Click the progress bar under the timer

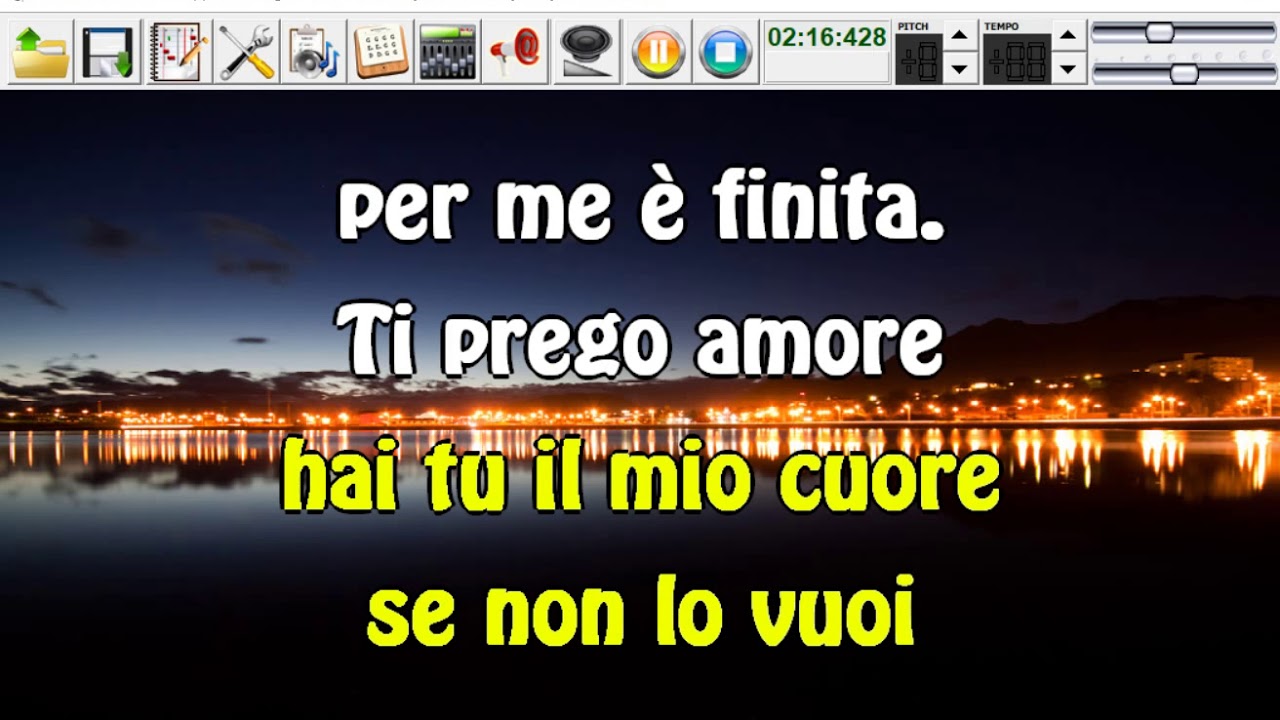click(827, 69)
